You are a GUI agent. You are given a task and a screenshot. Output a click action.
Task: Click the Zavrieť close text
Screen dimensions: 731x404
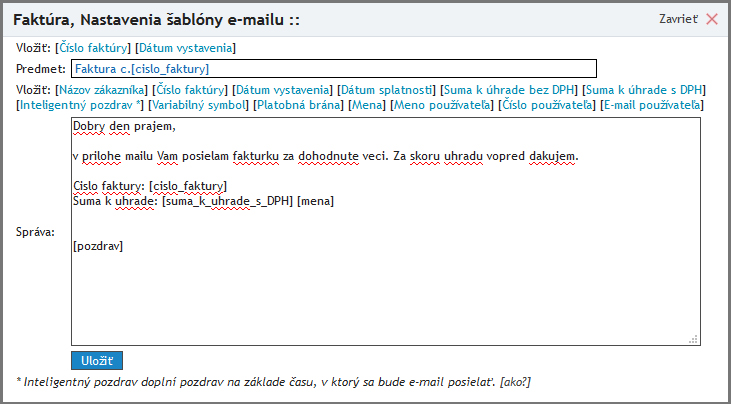point(678,19)
